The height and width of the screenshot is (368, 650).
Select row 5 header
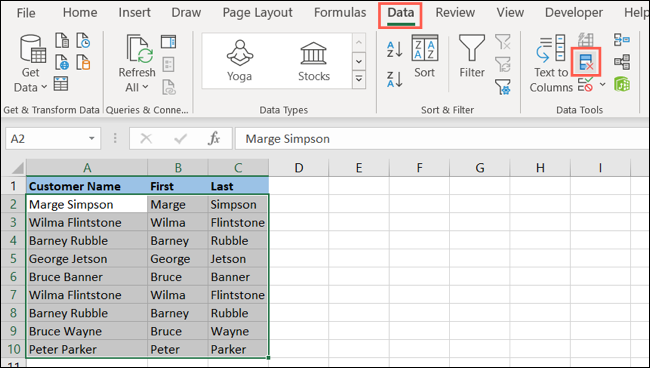13,259
